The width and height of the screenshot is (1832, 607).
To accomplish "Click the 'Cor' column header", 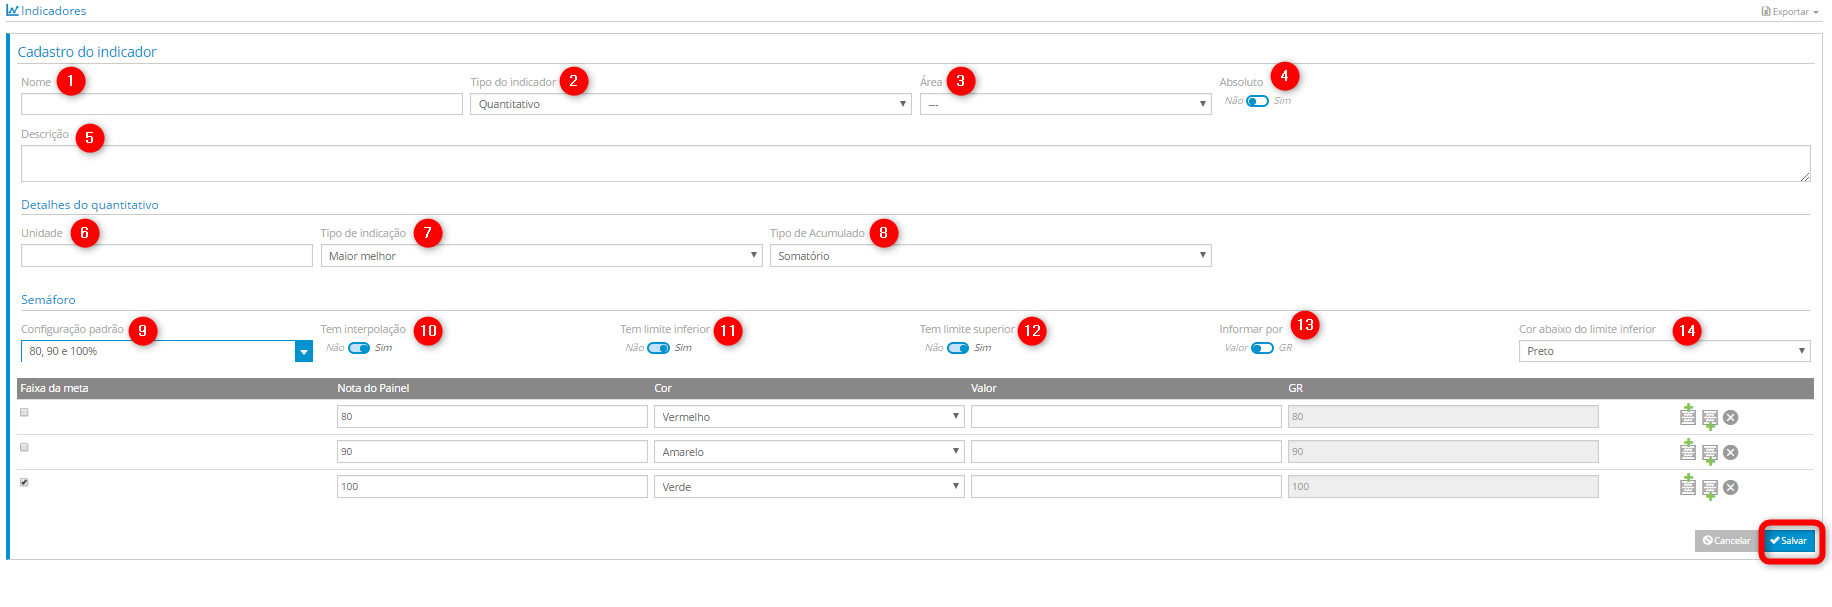I will coord(663,388).
